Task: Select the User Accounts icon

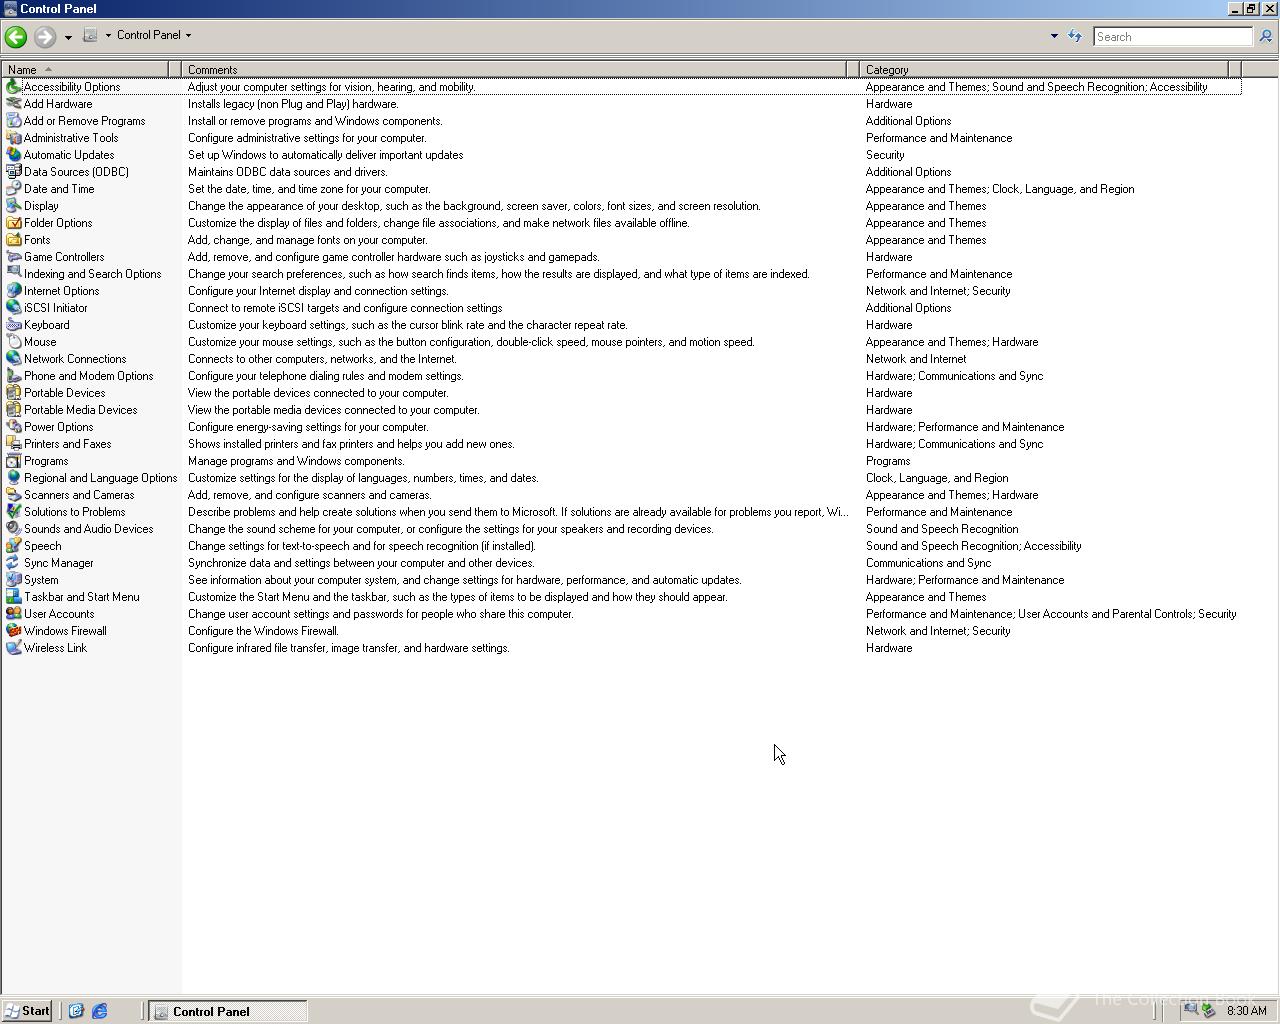Action: click(13, 614)
